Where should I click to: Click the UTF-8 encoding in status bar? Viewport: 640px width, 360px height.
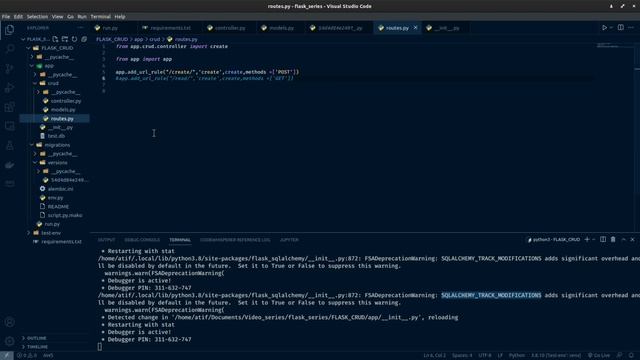point(485,356)
